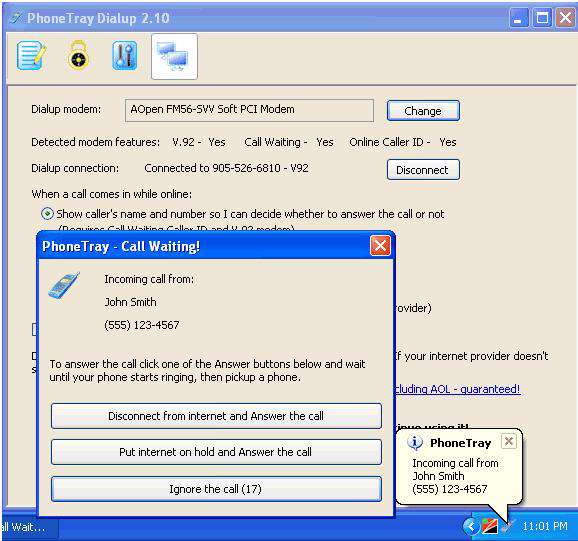
Task: Close the Call Waiting dialog
Action: click(380, 246)
